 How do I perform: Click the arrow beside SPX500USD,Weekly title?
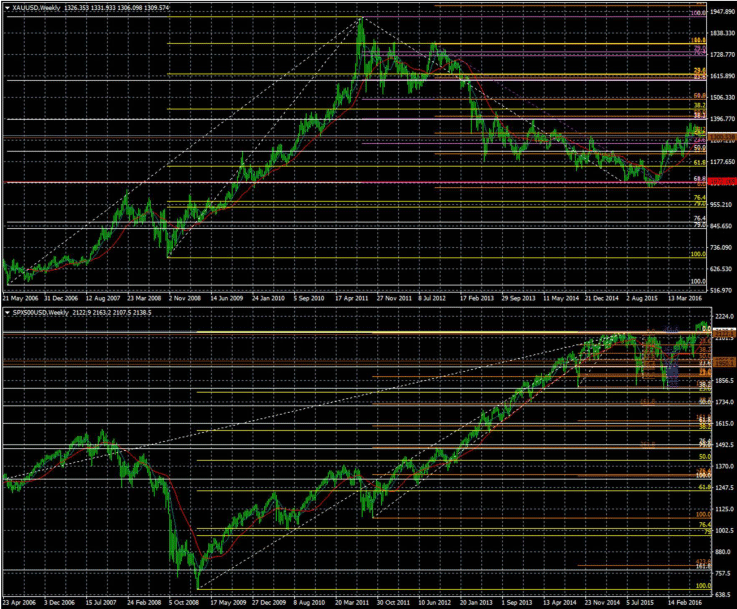point(7,313)
